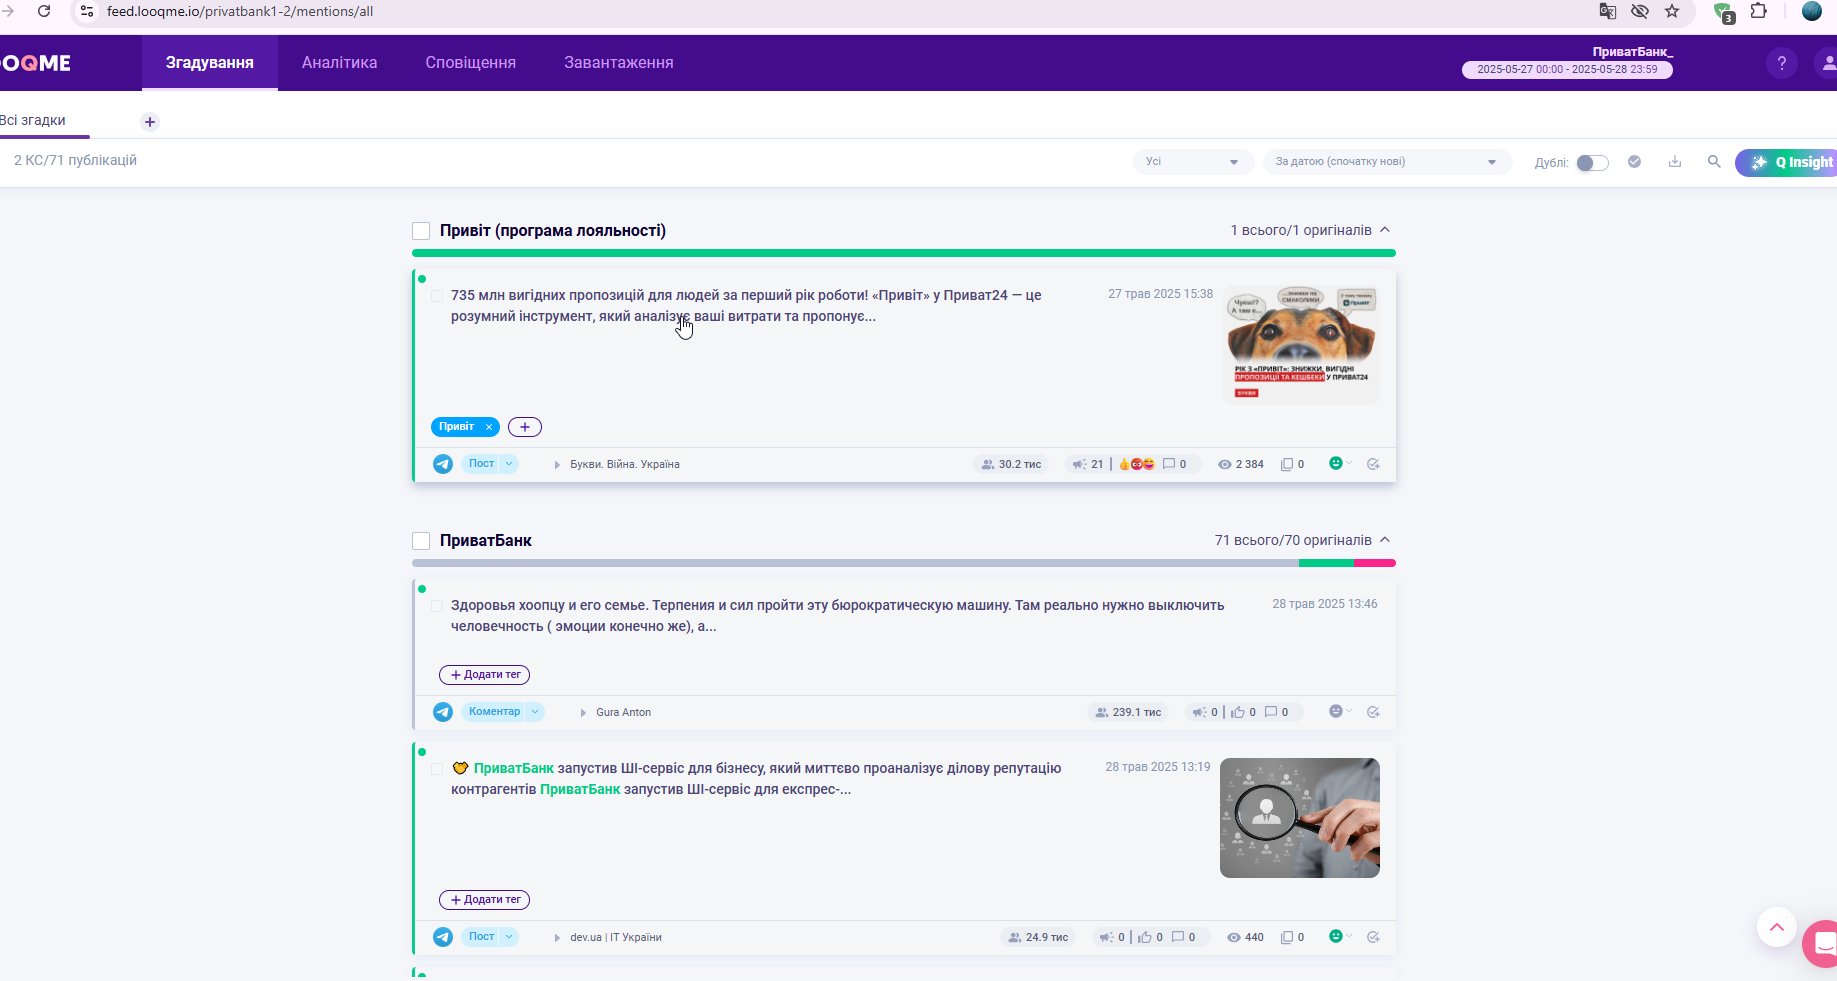Open the browser profile avatar
The image size is (1837, 981).
pos(1812,11)
